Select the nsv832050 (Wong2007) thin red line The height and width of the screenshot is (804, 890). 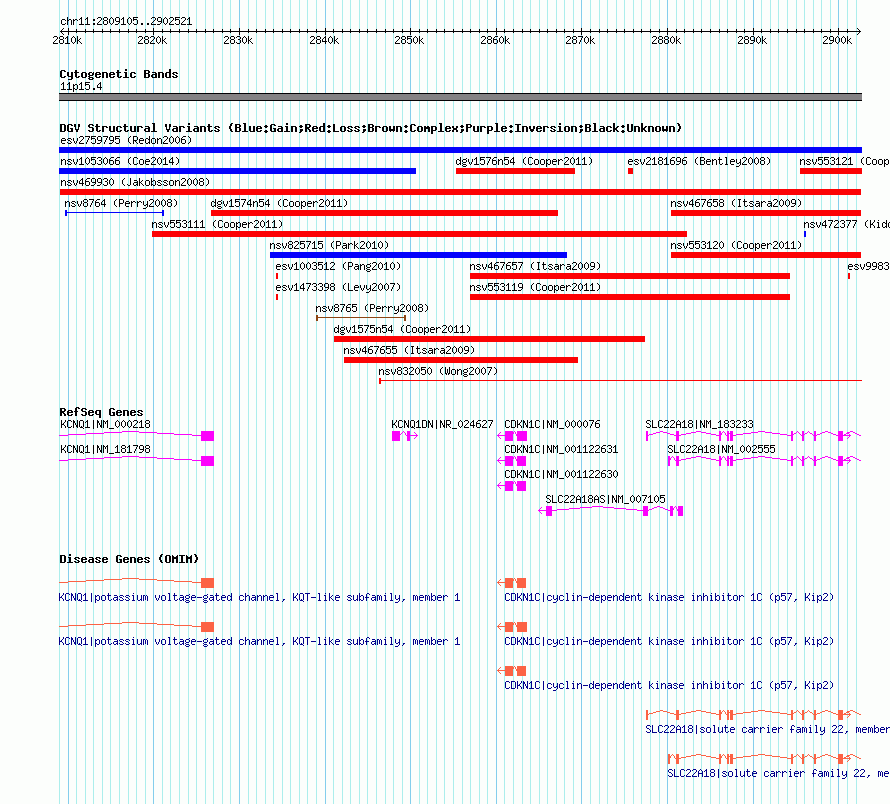tap(620, 380)
